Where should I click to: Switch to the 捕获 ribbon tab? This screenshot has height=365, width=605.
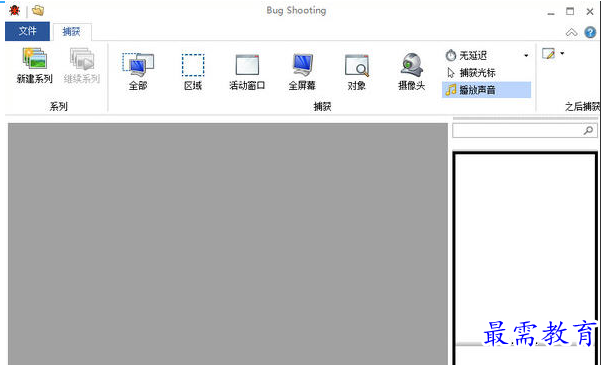click(71, 32)
